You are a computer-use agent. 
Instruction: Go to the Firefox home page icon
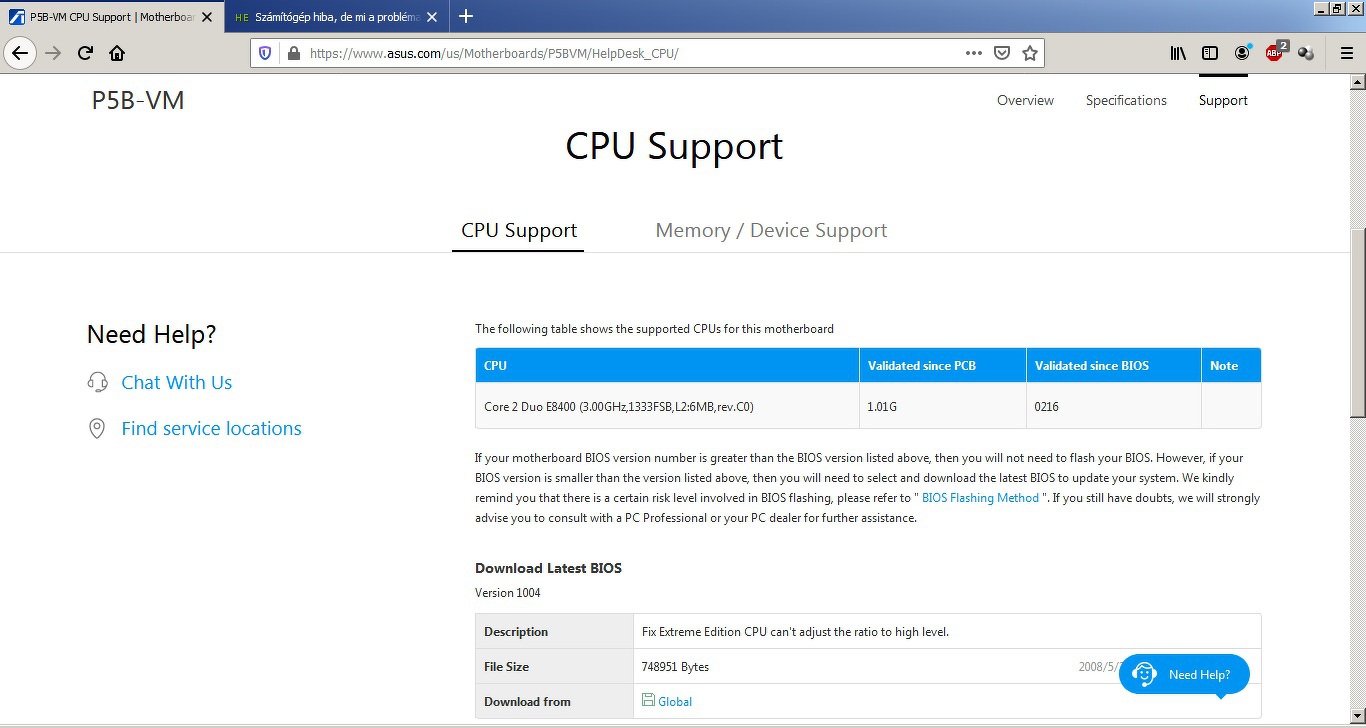[x=117, y=53]
